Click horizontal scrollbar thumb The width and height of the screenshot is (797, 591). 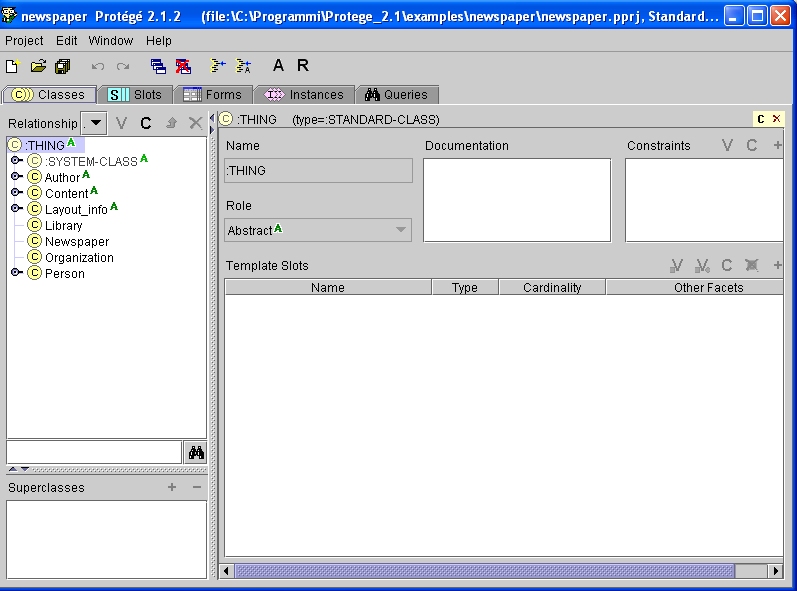pyautogui.click(x=484, y=571)
